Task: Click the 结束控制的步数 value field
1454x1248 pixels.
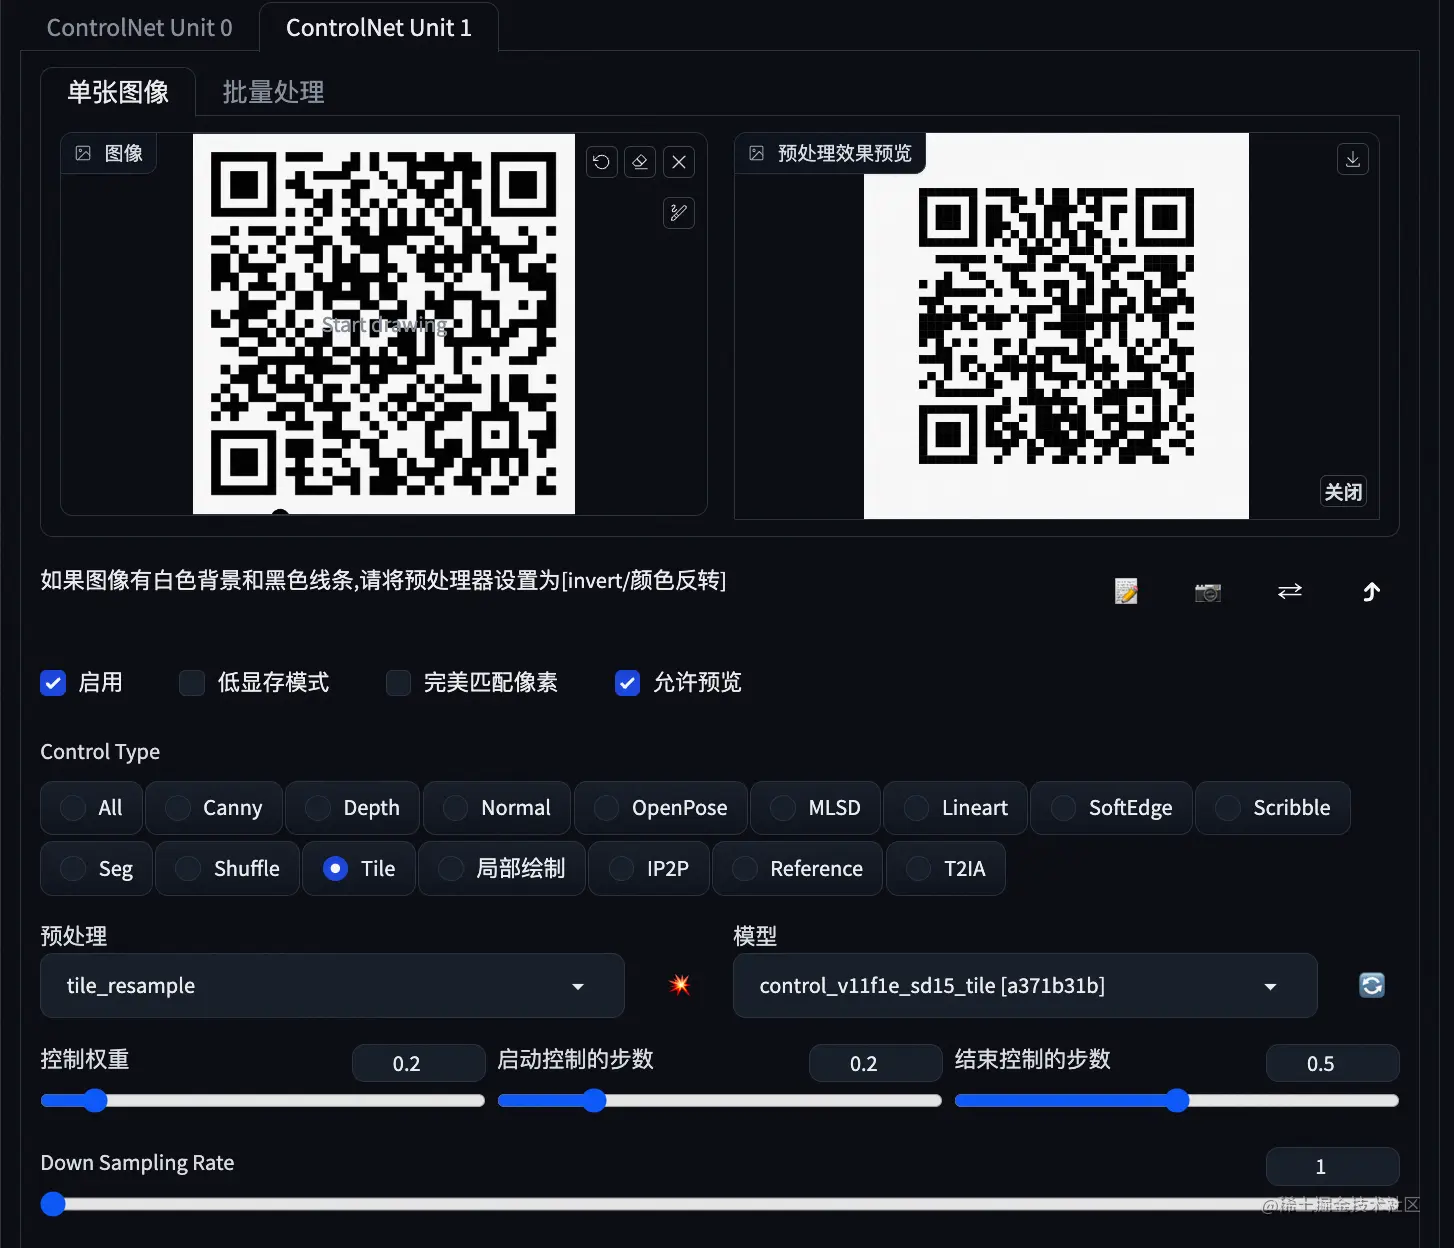Action: (1333, 1063)
